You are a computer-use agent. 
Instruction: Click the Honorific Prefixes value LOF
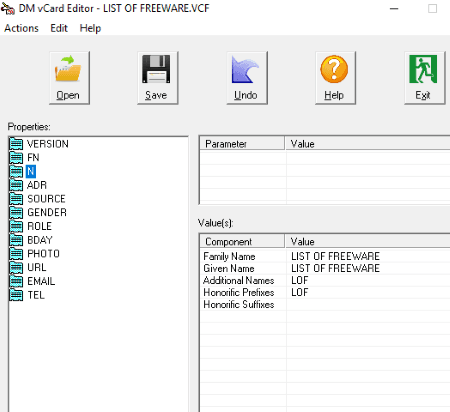point(299,292)
